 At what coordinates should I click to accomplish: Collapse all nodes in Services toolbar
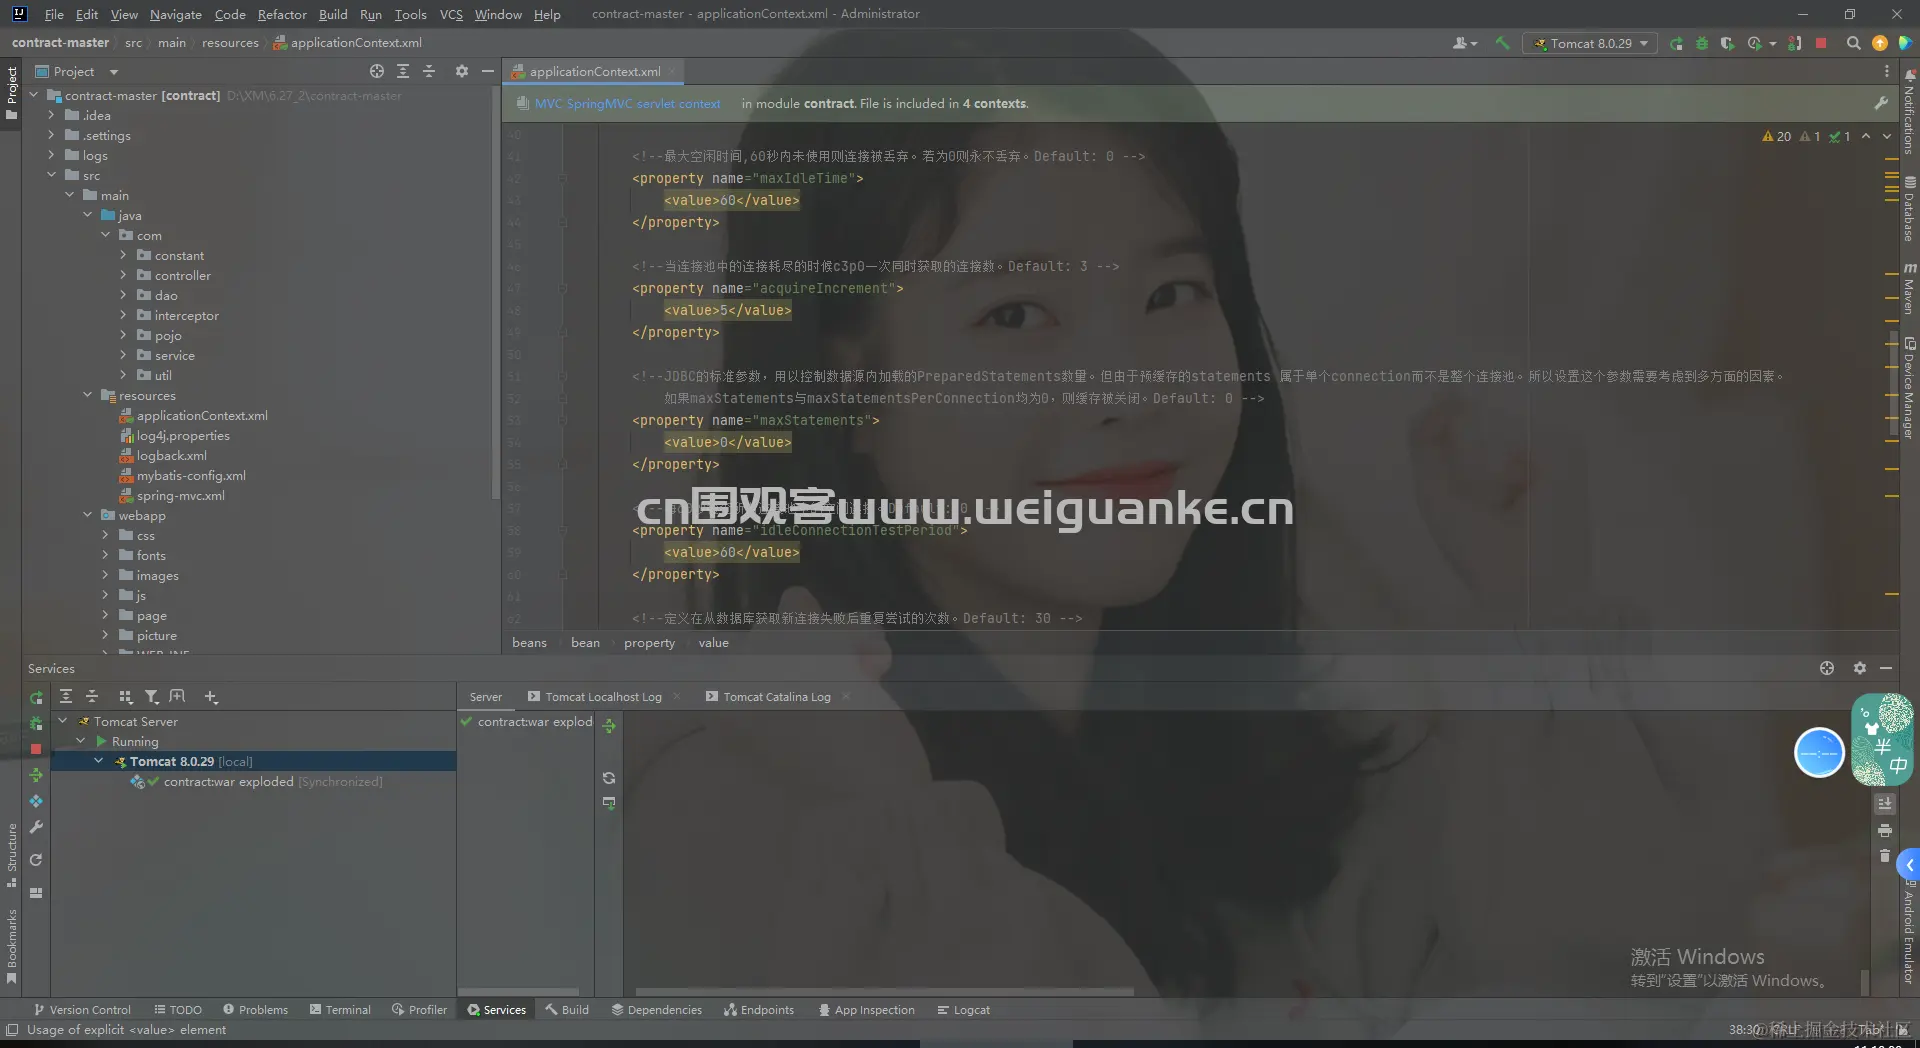point(92,696)
